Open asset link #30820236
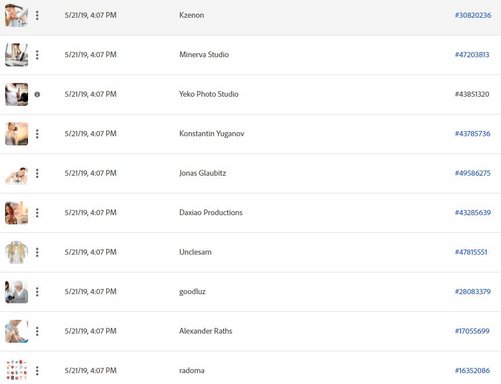Image resolution: width=501 pixels, height=384 pixels. 473,15
